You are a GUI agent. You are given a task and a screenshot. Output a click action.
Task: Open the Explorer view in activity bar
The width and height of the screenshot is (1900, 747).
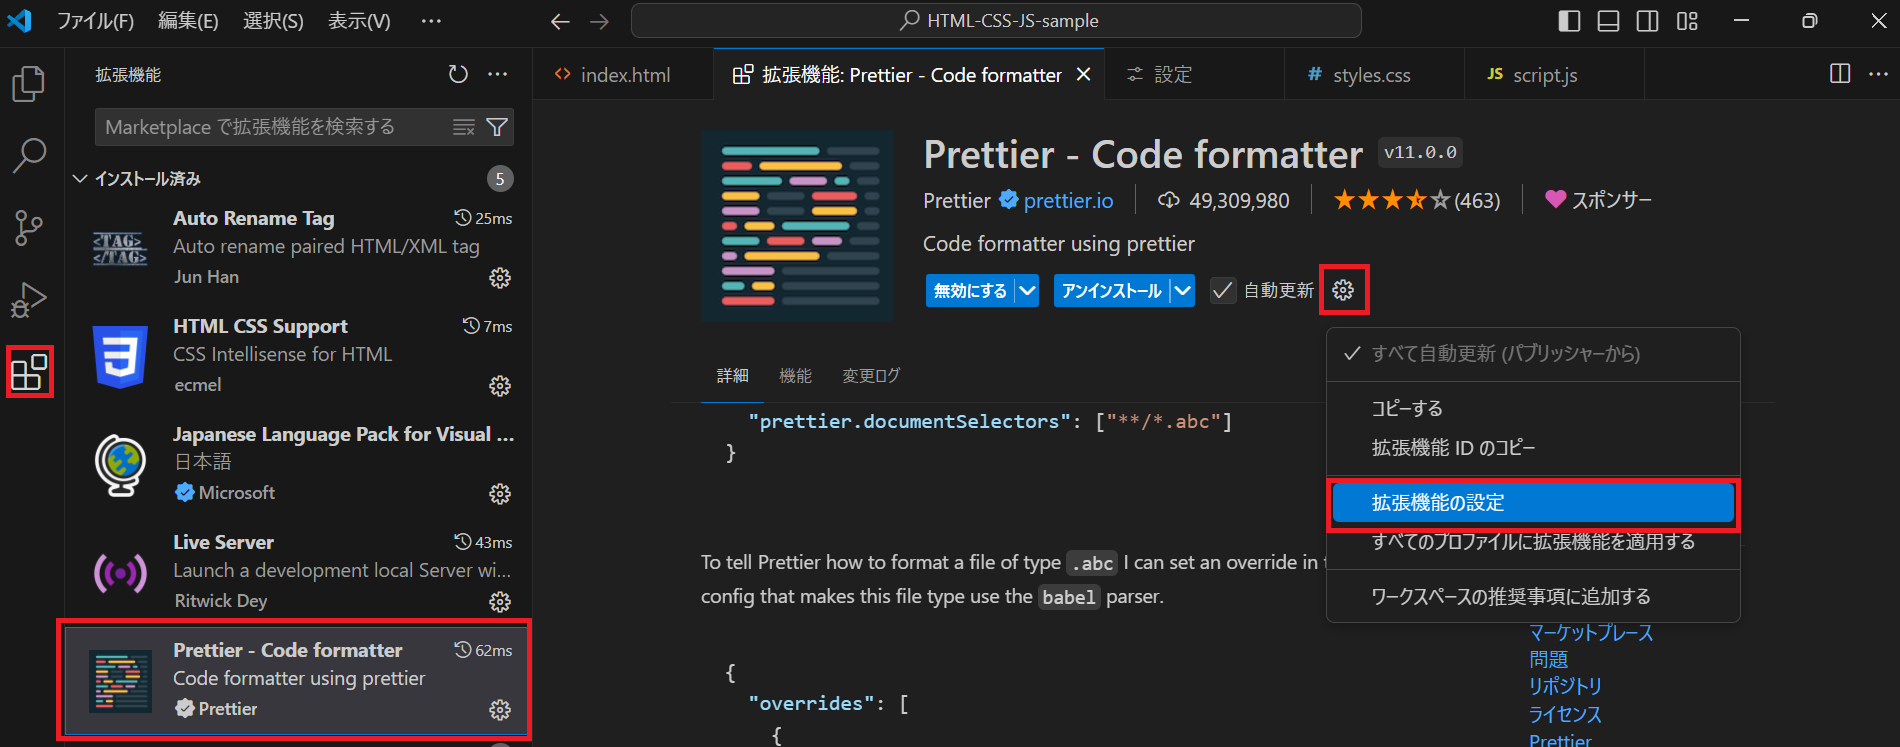pyautogui.click(x=29, y=84)
